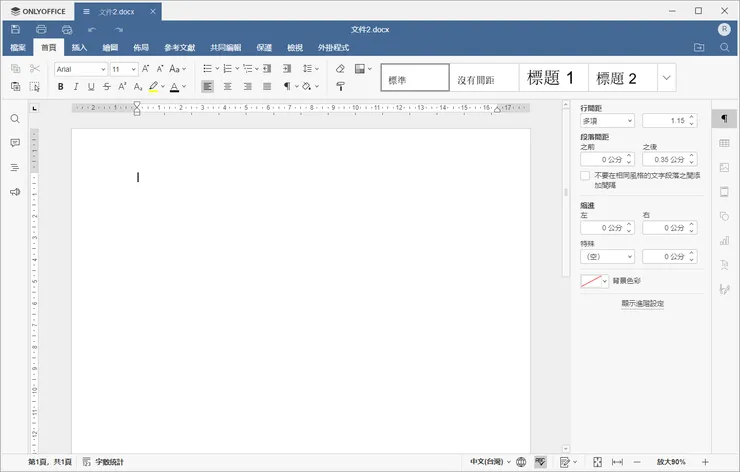This screenshot has height=472, width=740.
Task: Toggle spell checking in status bar
Action: [x=540, y=462]
